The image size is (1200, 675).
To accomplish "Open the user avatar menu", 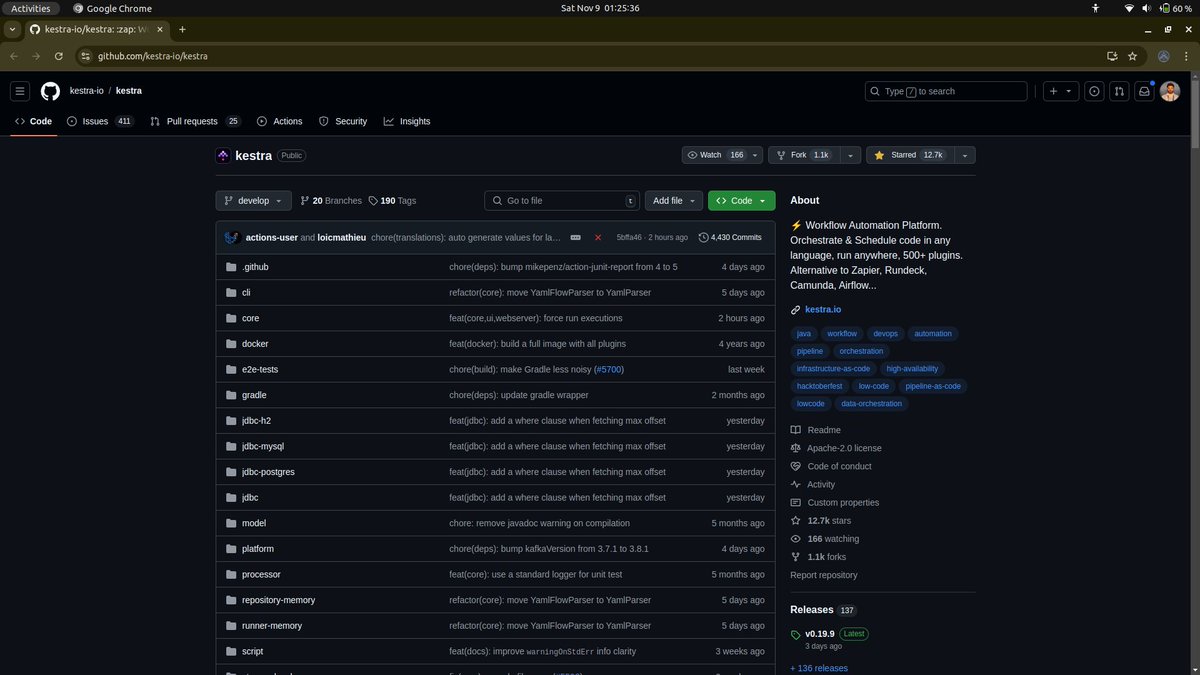I will tap(1170, 91).
